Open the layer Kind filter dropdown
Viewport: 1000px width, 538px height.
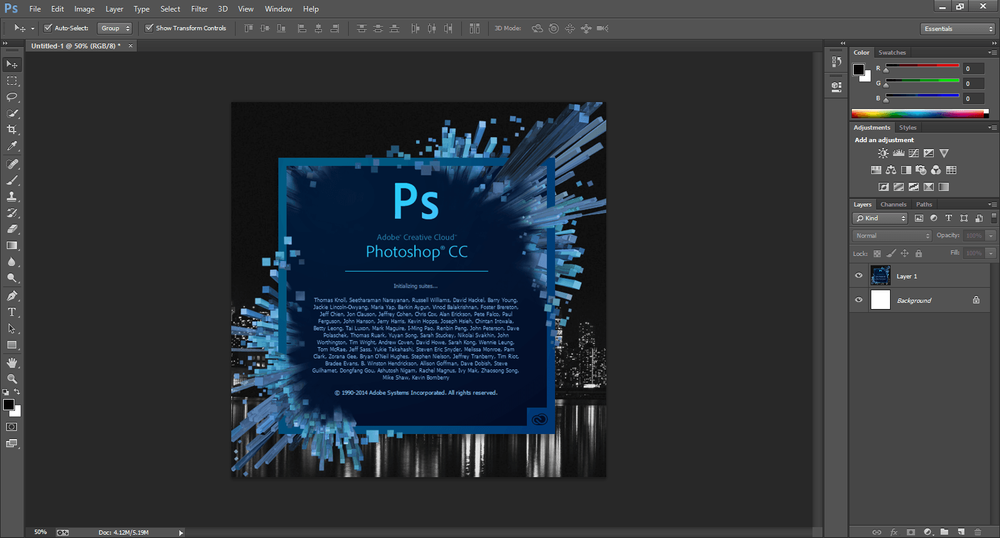pyautogui.click(x=879, y=218)
